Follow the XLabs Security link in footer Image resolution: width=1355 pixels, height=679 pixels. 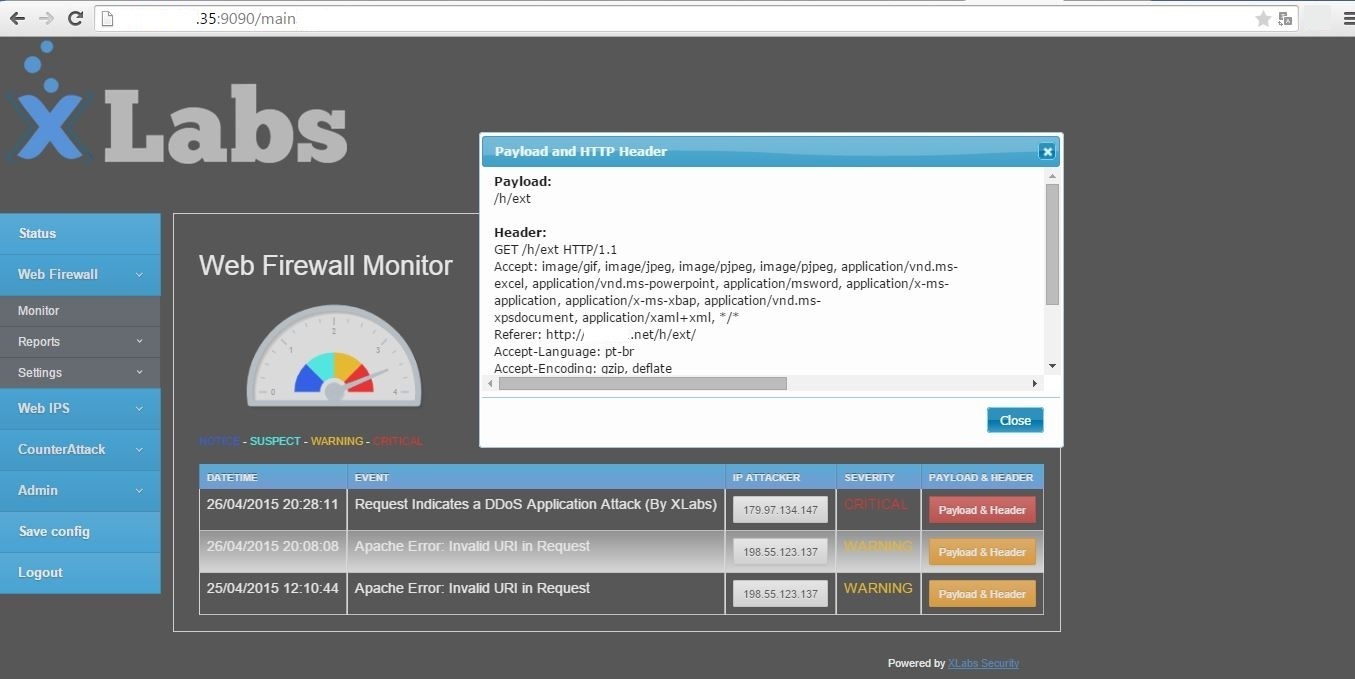(x=983, y=663)
